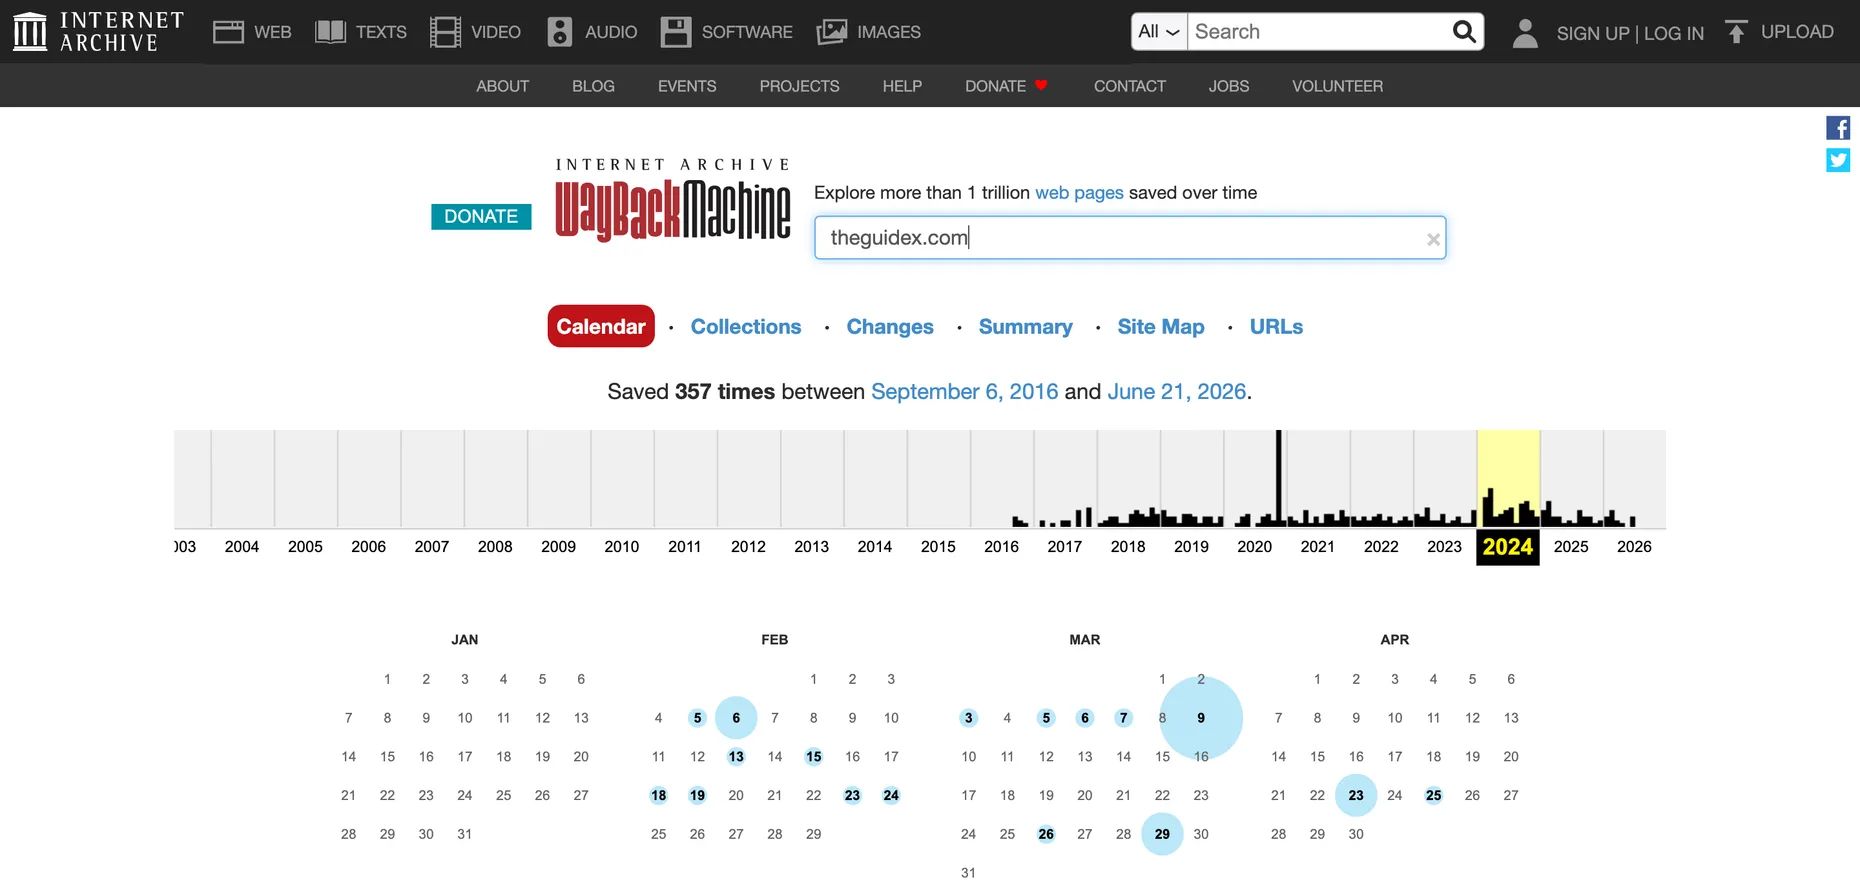Click the teal DONATE button
The height and width of the screenshot is (891, 1860).
click(481, 217)
